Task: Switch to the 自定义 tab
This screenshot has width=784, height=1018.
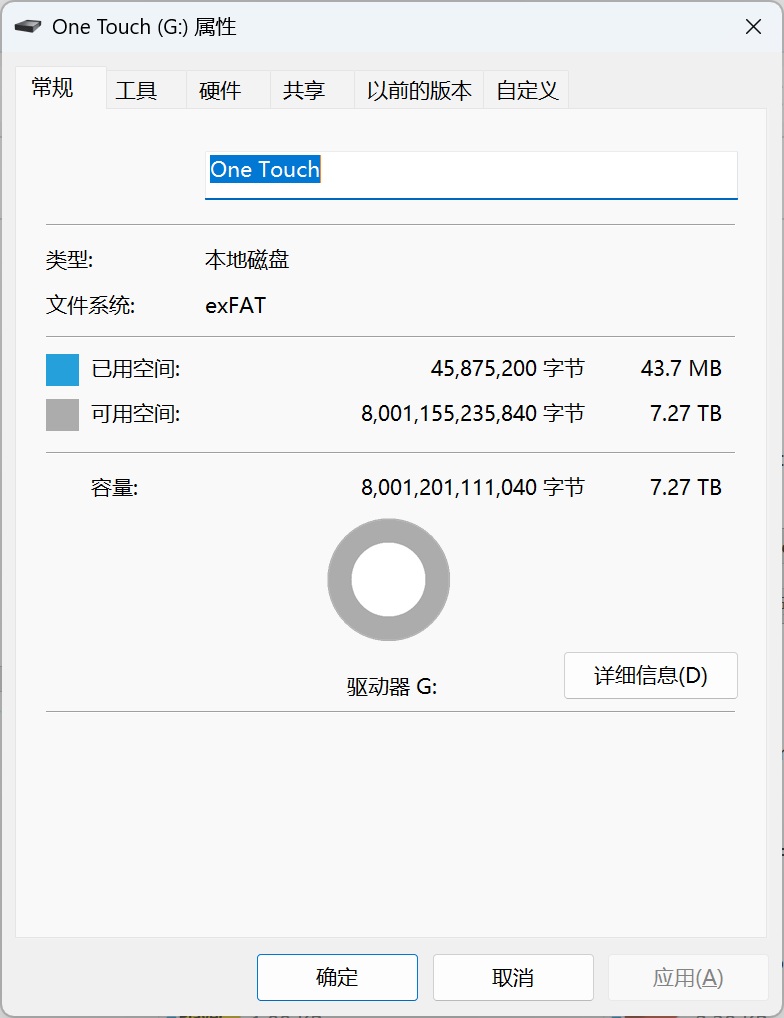Action: coord(526,90)
